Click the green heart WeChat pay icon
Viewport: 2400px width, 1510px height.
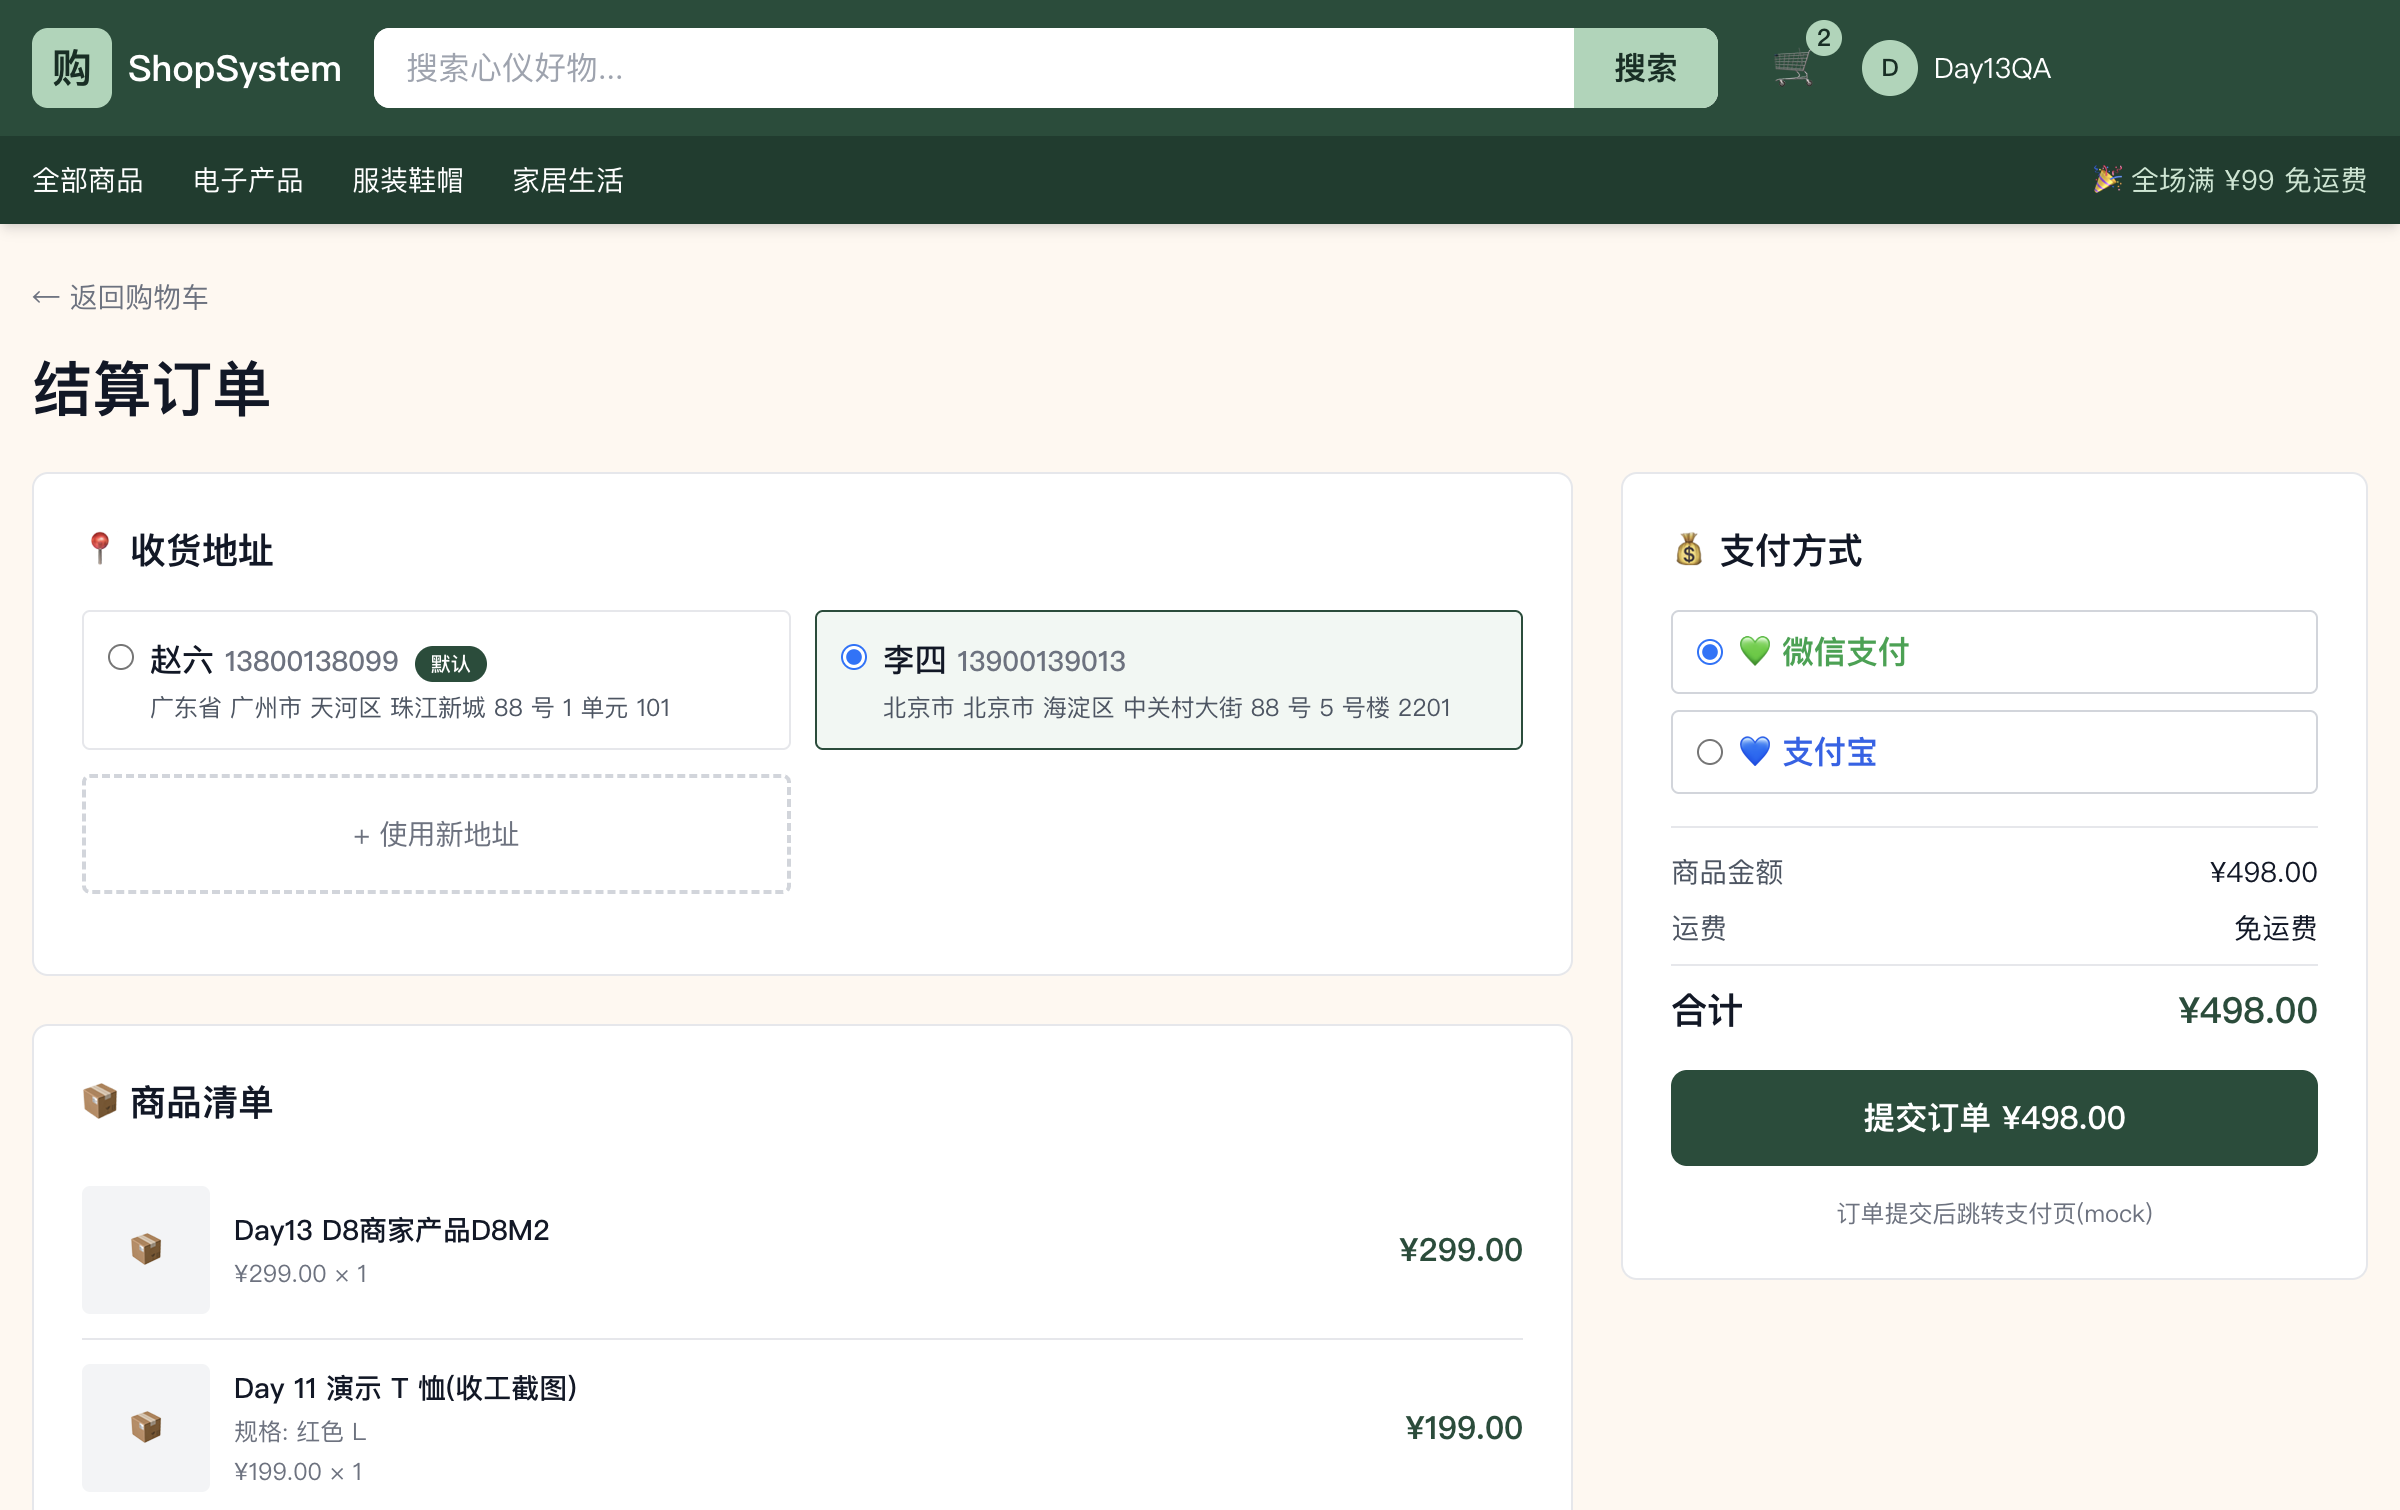click(1755, 652)
